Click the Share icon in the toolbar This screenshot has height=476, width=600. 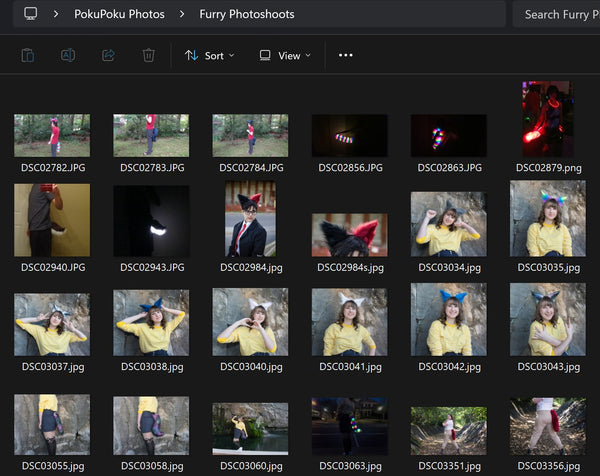(x=108, y=56)
